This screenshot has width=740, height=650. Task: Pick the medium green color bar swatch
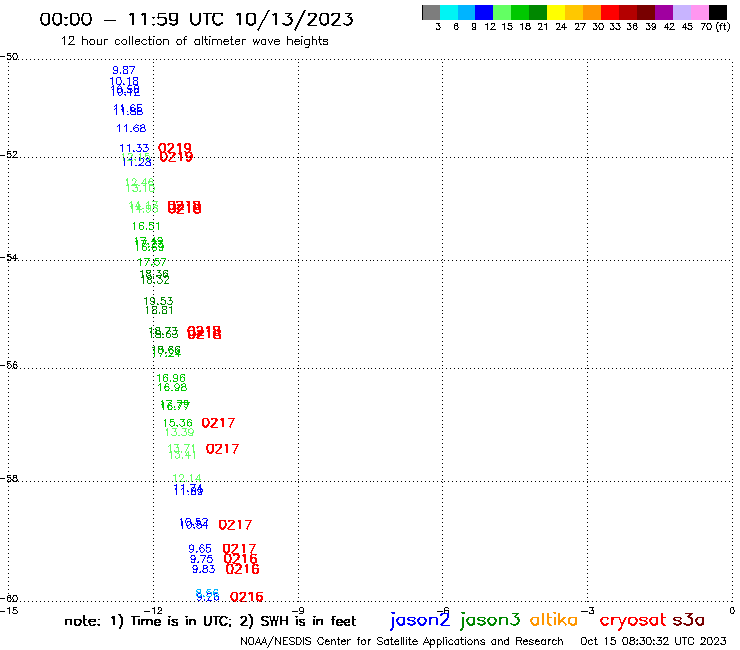[521, 12]
